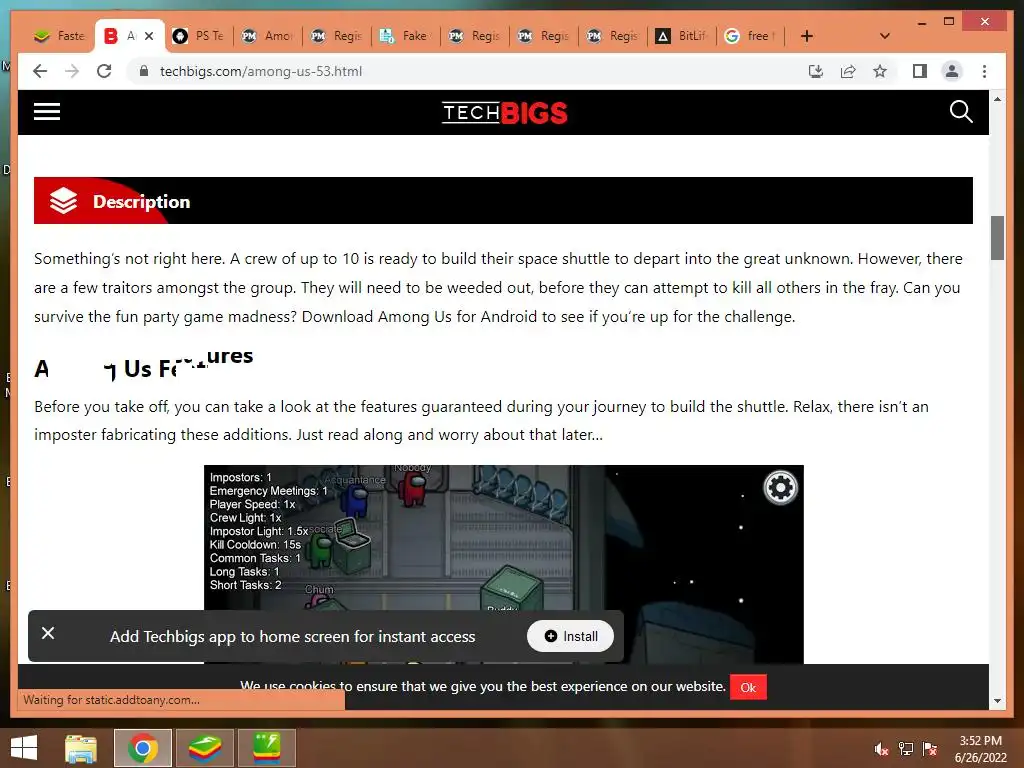
Task: Open BlueStacks from the taskbar
Action: (204, 748)
